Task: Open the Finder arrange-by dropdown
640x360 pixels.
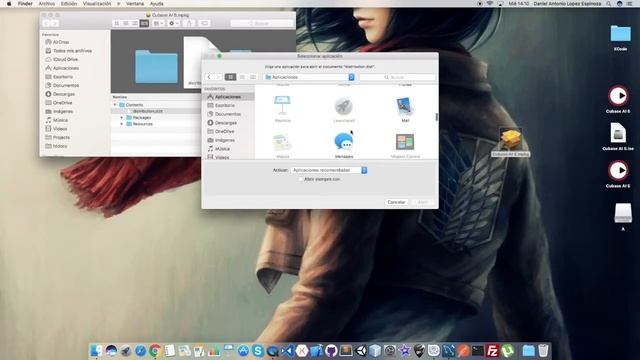Action: (158, 23)
